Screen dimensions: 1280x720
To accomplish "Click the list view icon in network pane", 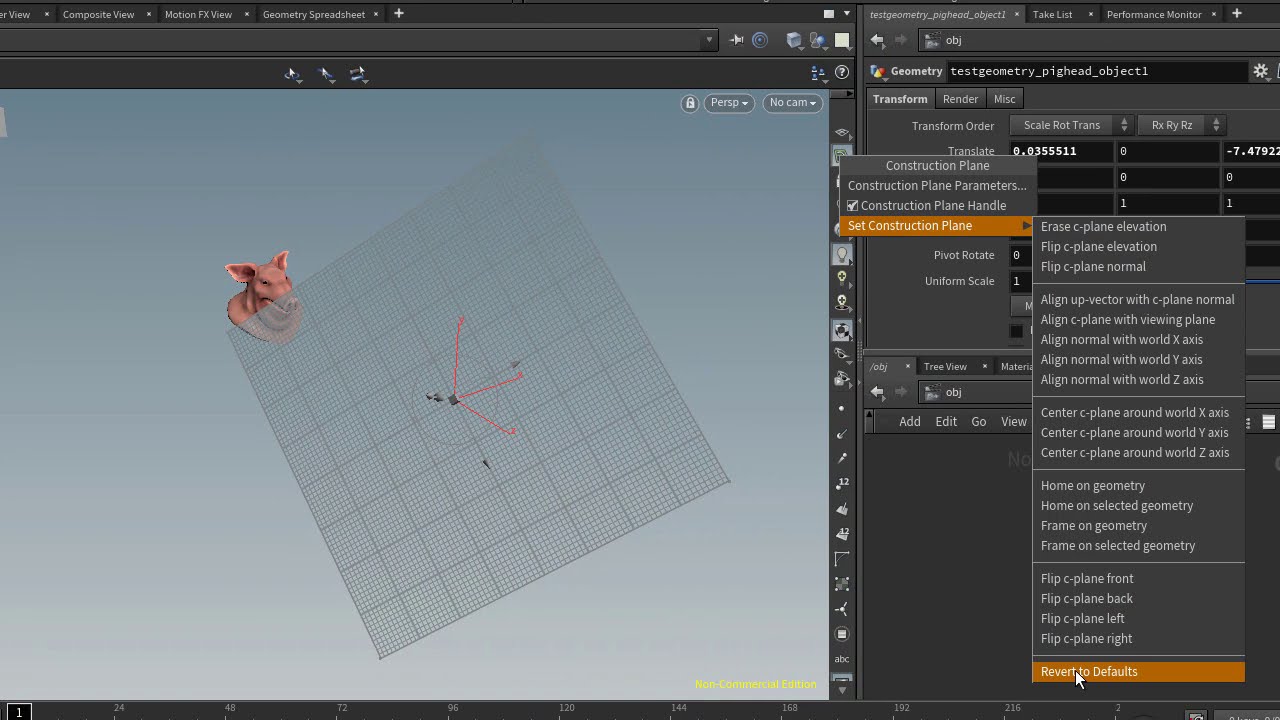I will pyautogui.click(x=1268, y=422).
